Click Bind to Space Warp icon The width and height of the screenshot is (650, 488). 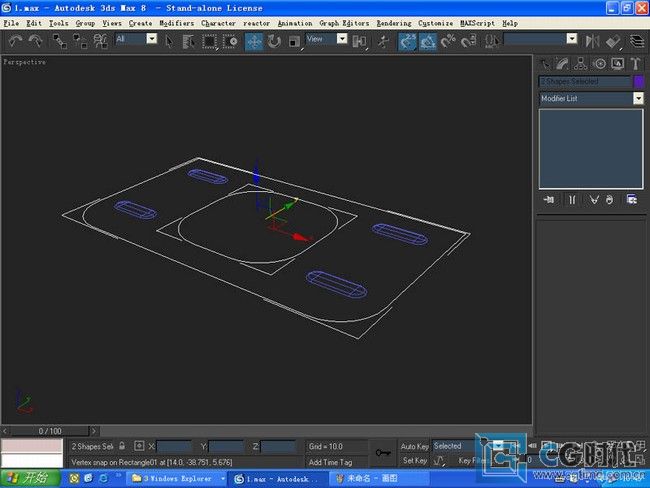tap(100, 41)
